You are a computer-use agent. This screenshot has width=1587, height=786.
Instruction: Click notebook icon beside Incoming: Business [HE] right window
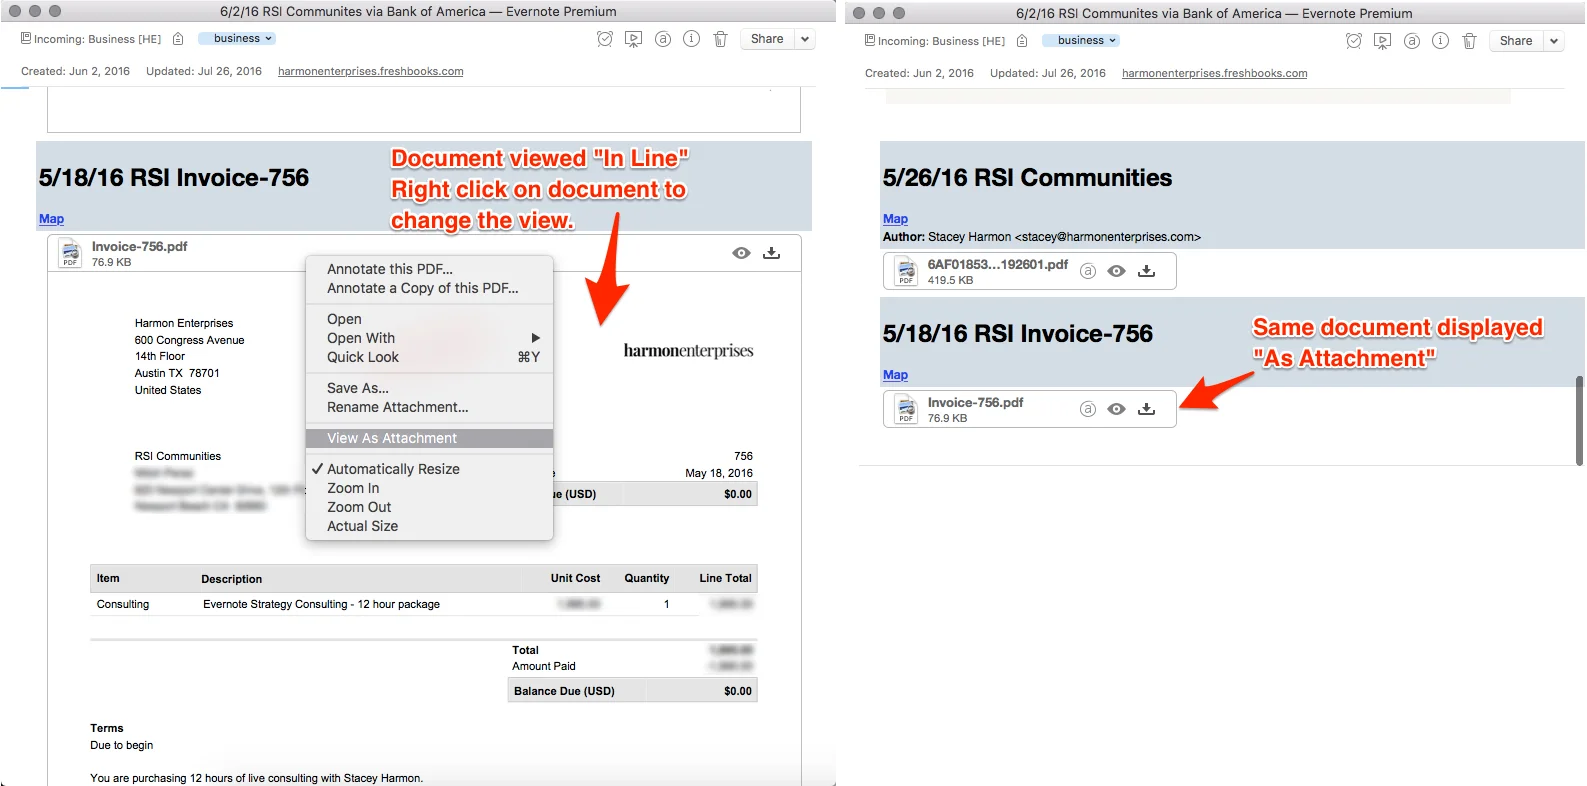click(870, 40)
